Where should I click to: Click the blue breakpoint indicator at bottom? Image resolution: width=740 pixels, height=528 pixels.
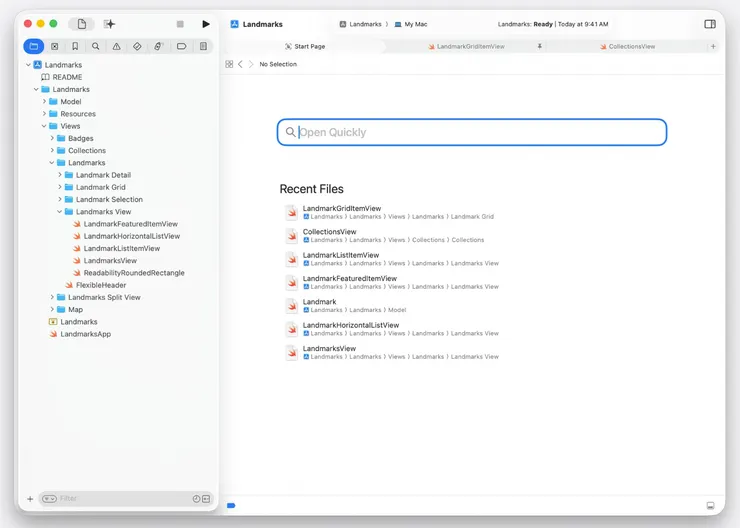pyautogui.click(x=231, y=505)
